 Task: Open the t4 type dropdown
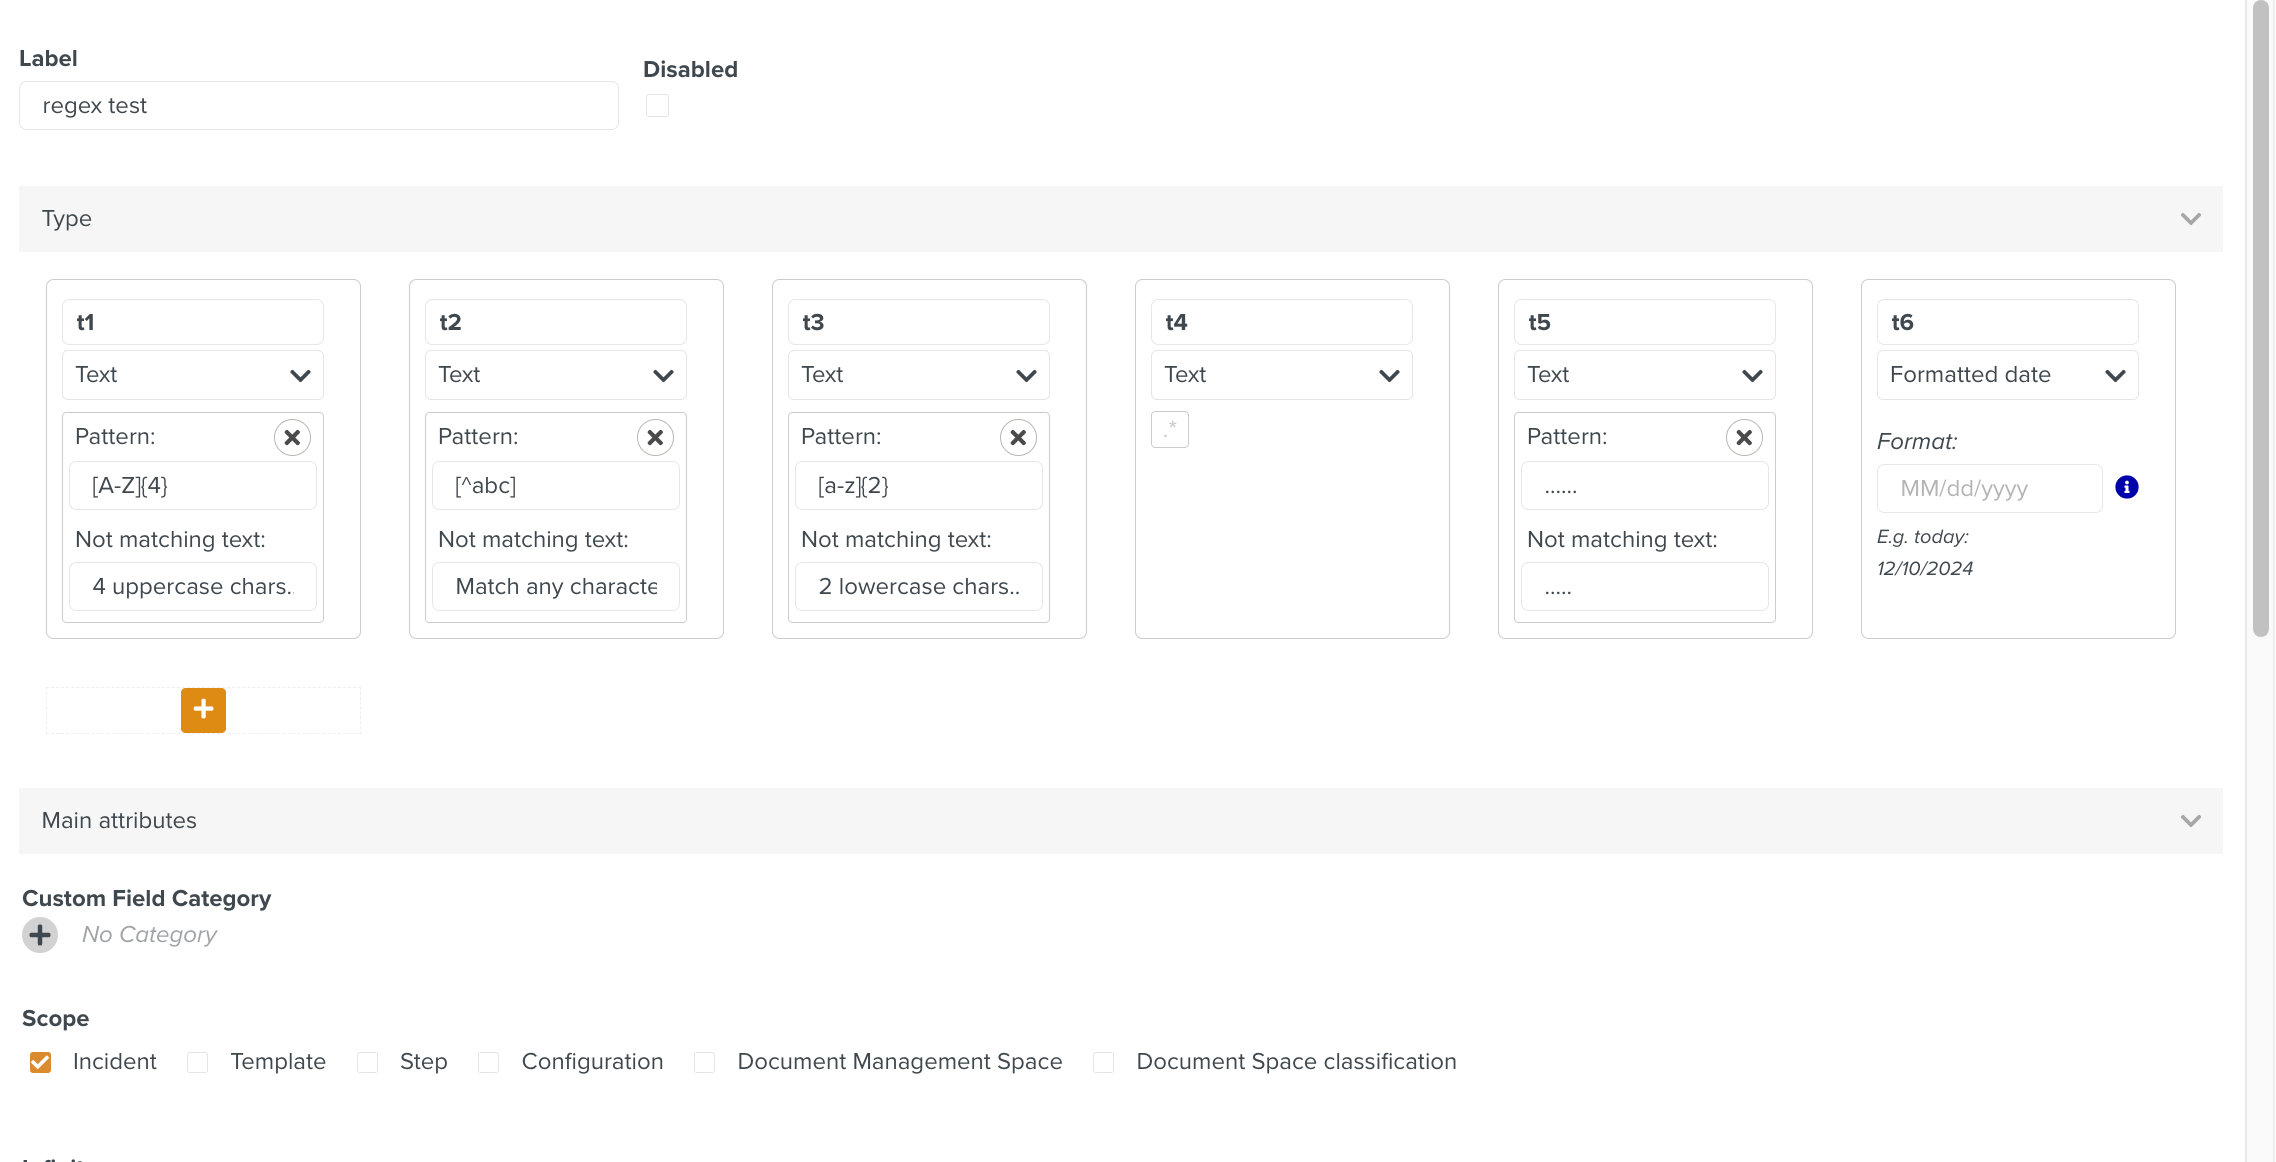[1282, 375]
